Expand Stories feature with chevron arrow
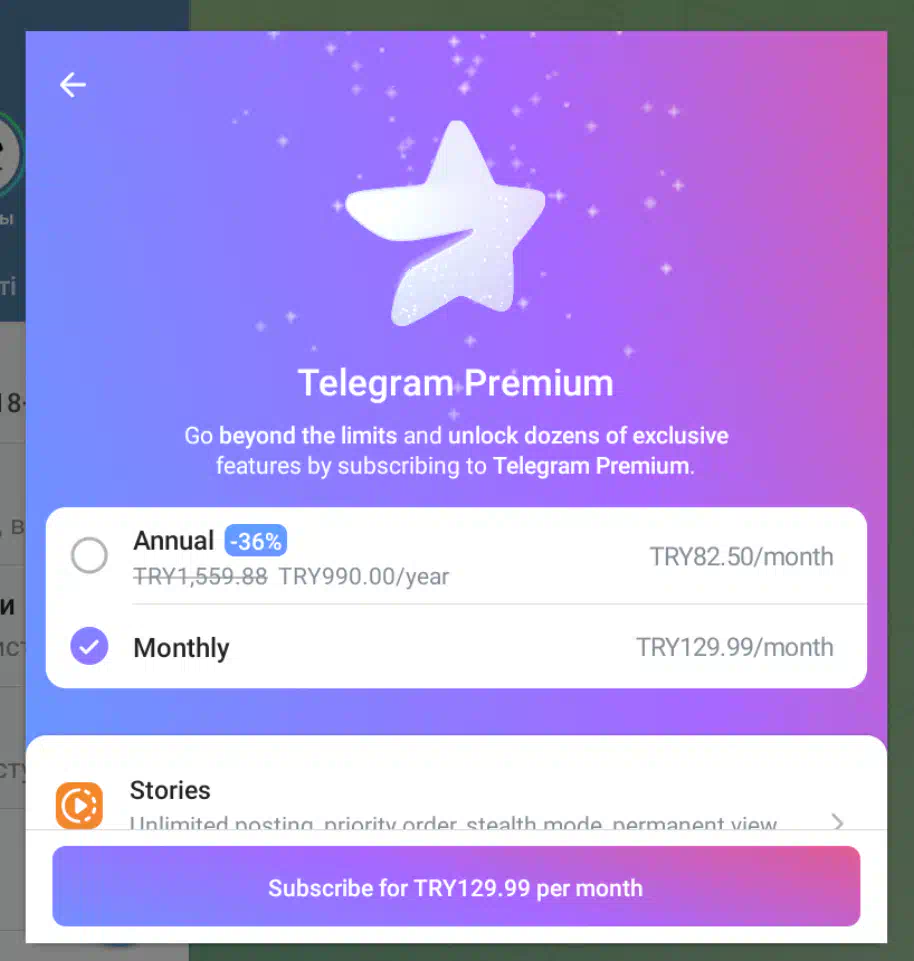Screen dimensions: 914x961 (x=837, y=821)
